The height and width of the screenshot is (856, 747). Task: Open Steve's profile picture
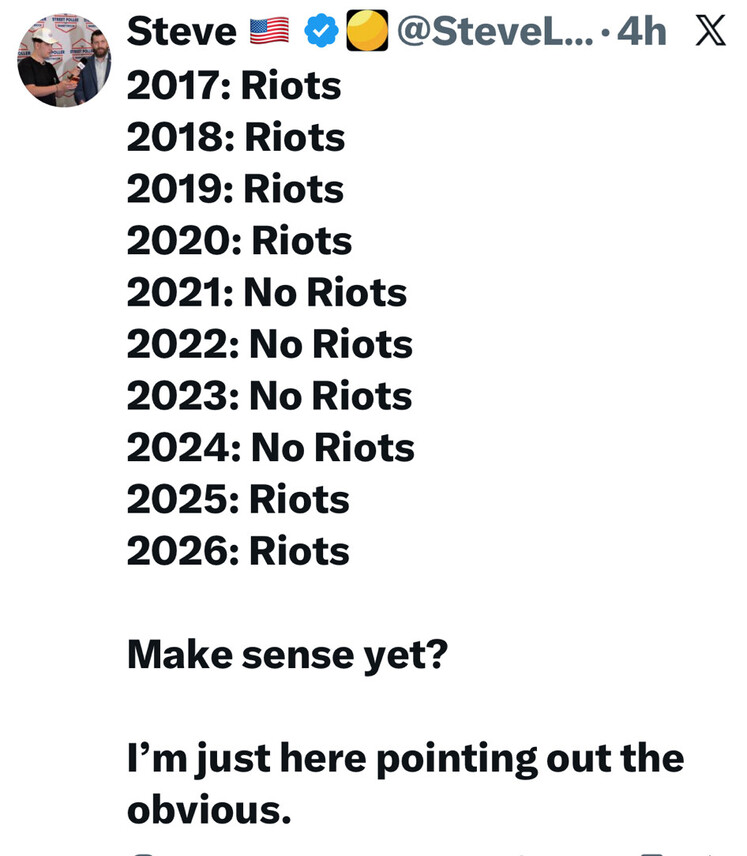click(x=64, y=60)
